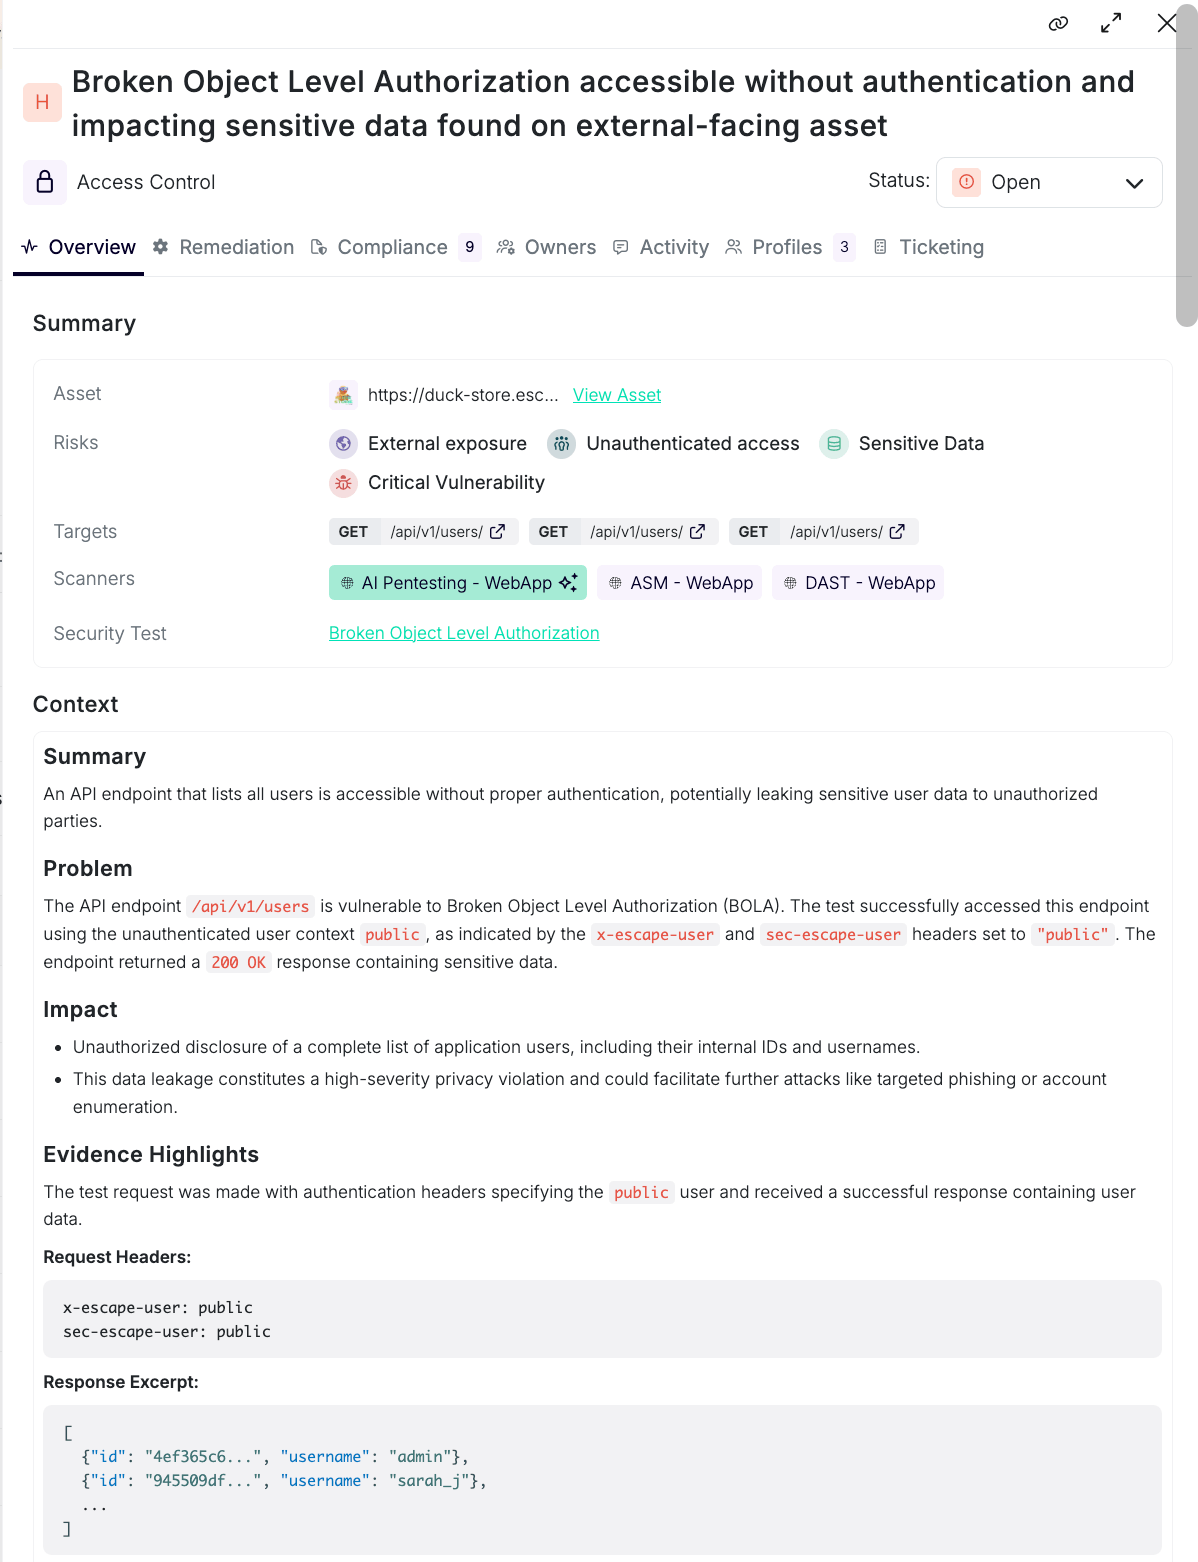This screenshot has width=1198, height=1562.
Task: Click the high severity H badge
Action: click(42, 102)
